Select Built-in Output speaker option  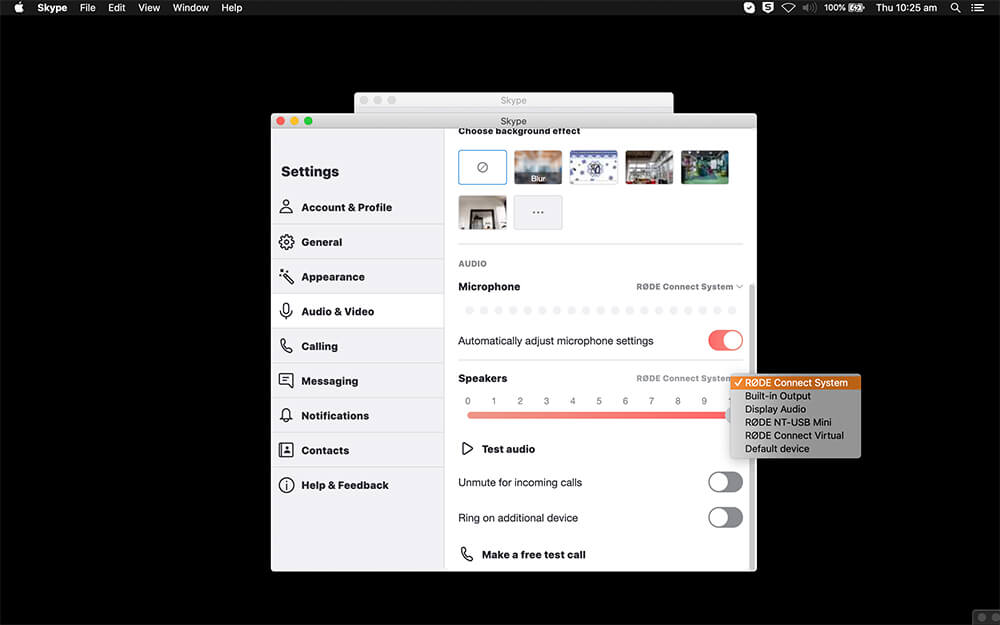tap(796, 396)
